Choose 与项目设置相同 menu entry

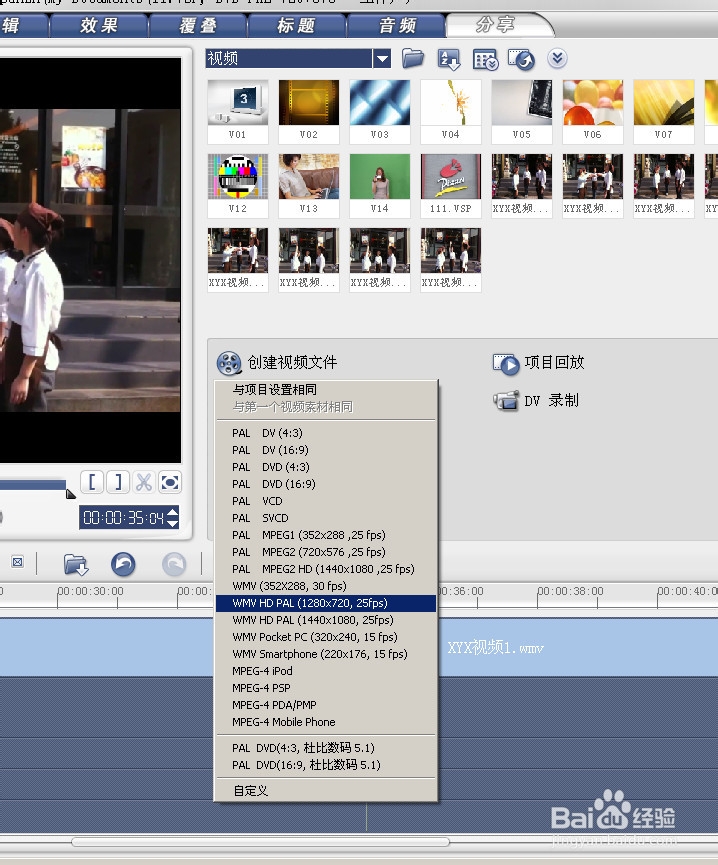coord(326,390)
